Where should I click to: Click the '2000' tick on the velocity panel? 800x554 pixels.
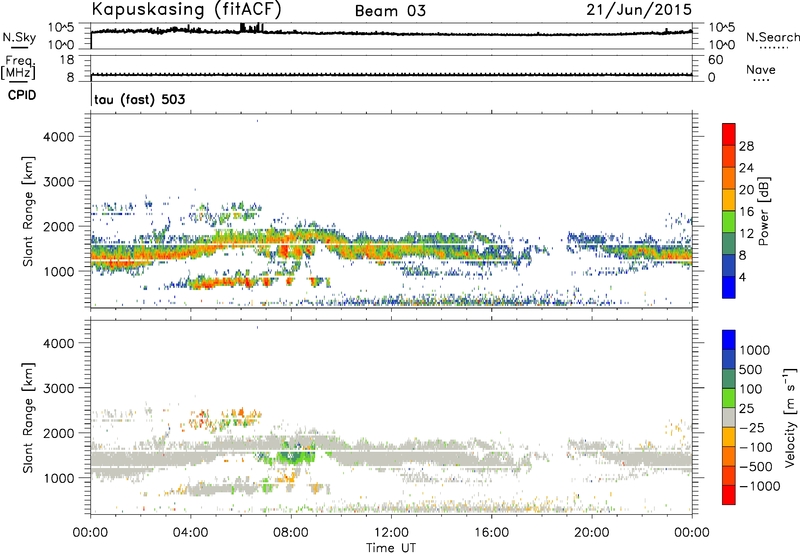click(x=58, y=433)
